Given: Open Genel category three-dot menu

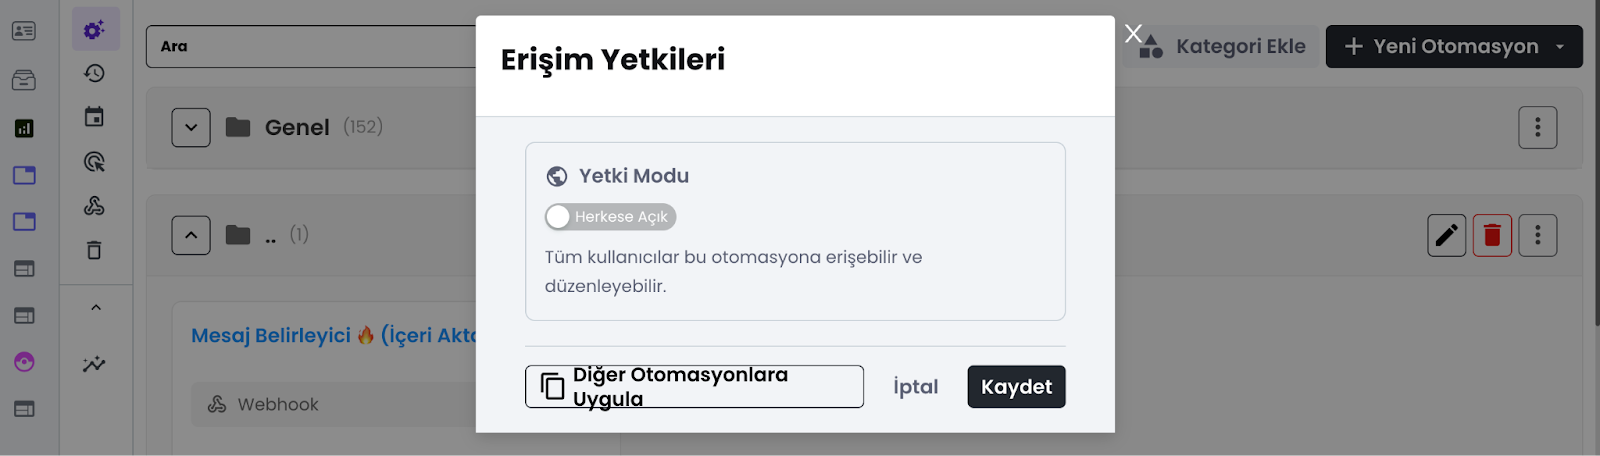Looking at the screenshot, I should 1537,127.
